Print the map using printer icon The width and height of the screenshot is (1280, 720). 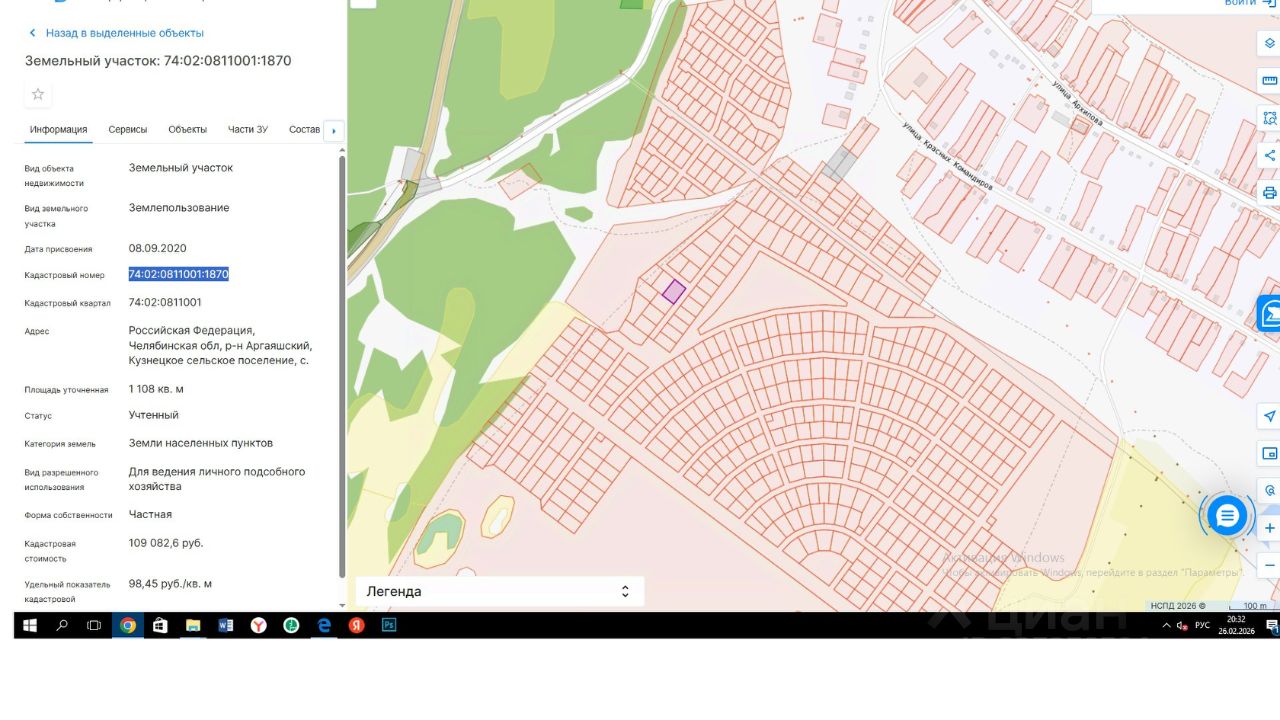[x=1270, y=192]
